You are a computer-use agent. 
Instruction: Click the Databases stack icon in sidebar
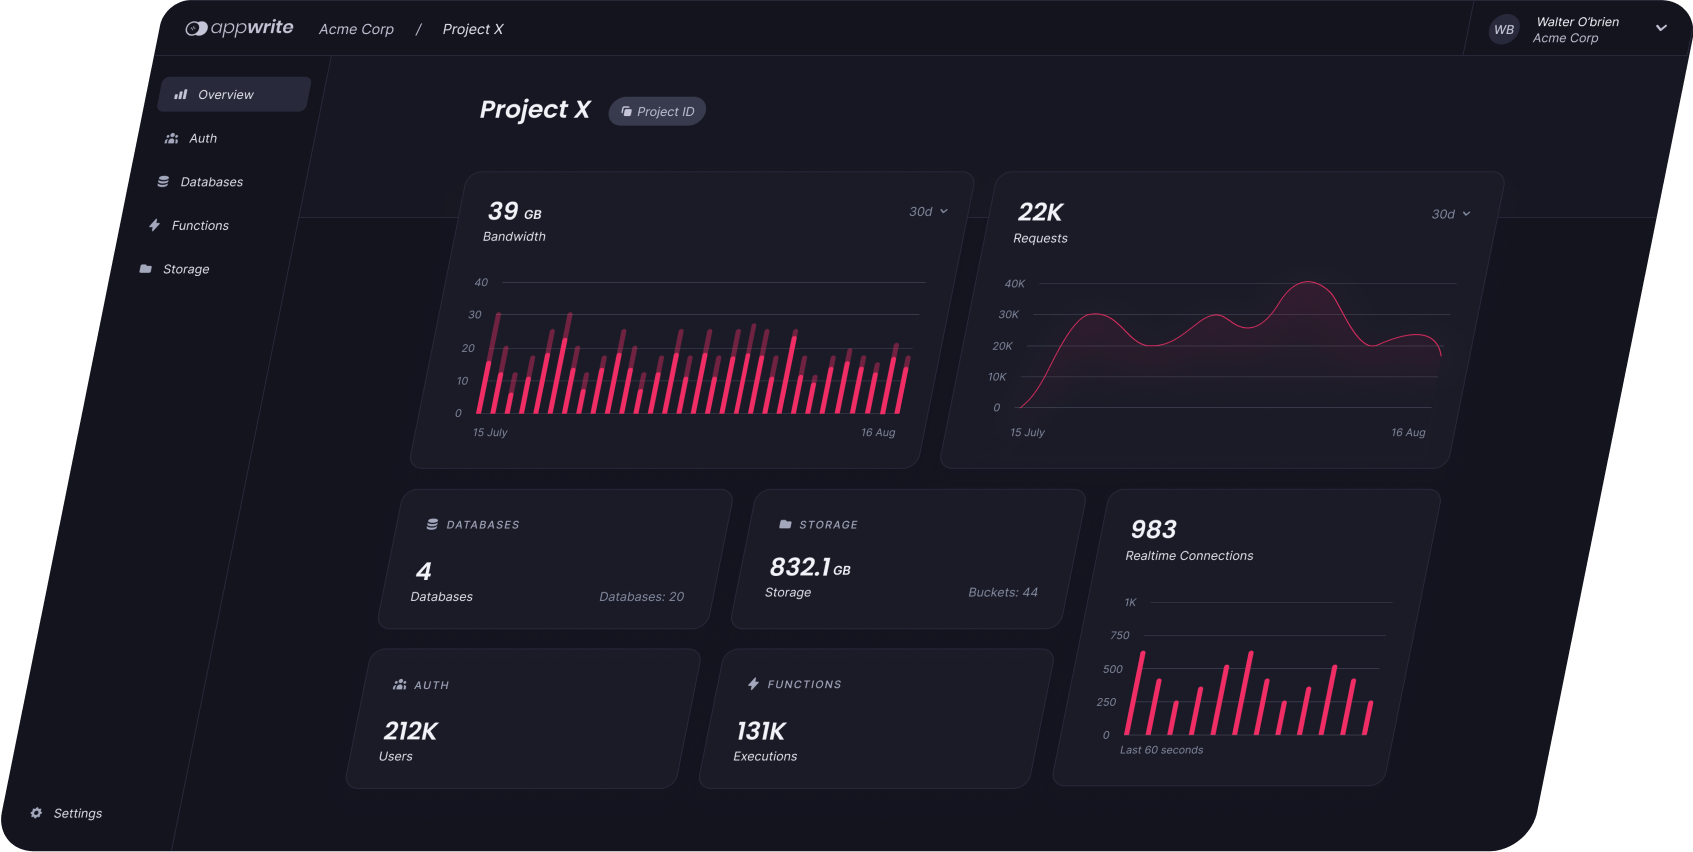[163, 182]
